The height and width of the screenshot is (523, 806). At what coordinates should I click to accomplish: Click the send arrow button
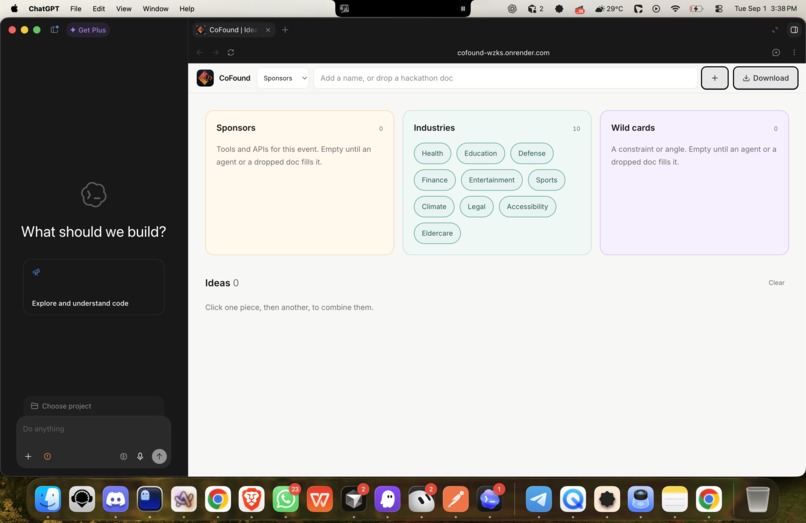[159, 456]
